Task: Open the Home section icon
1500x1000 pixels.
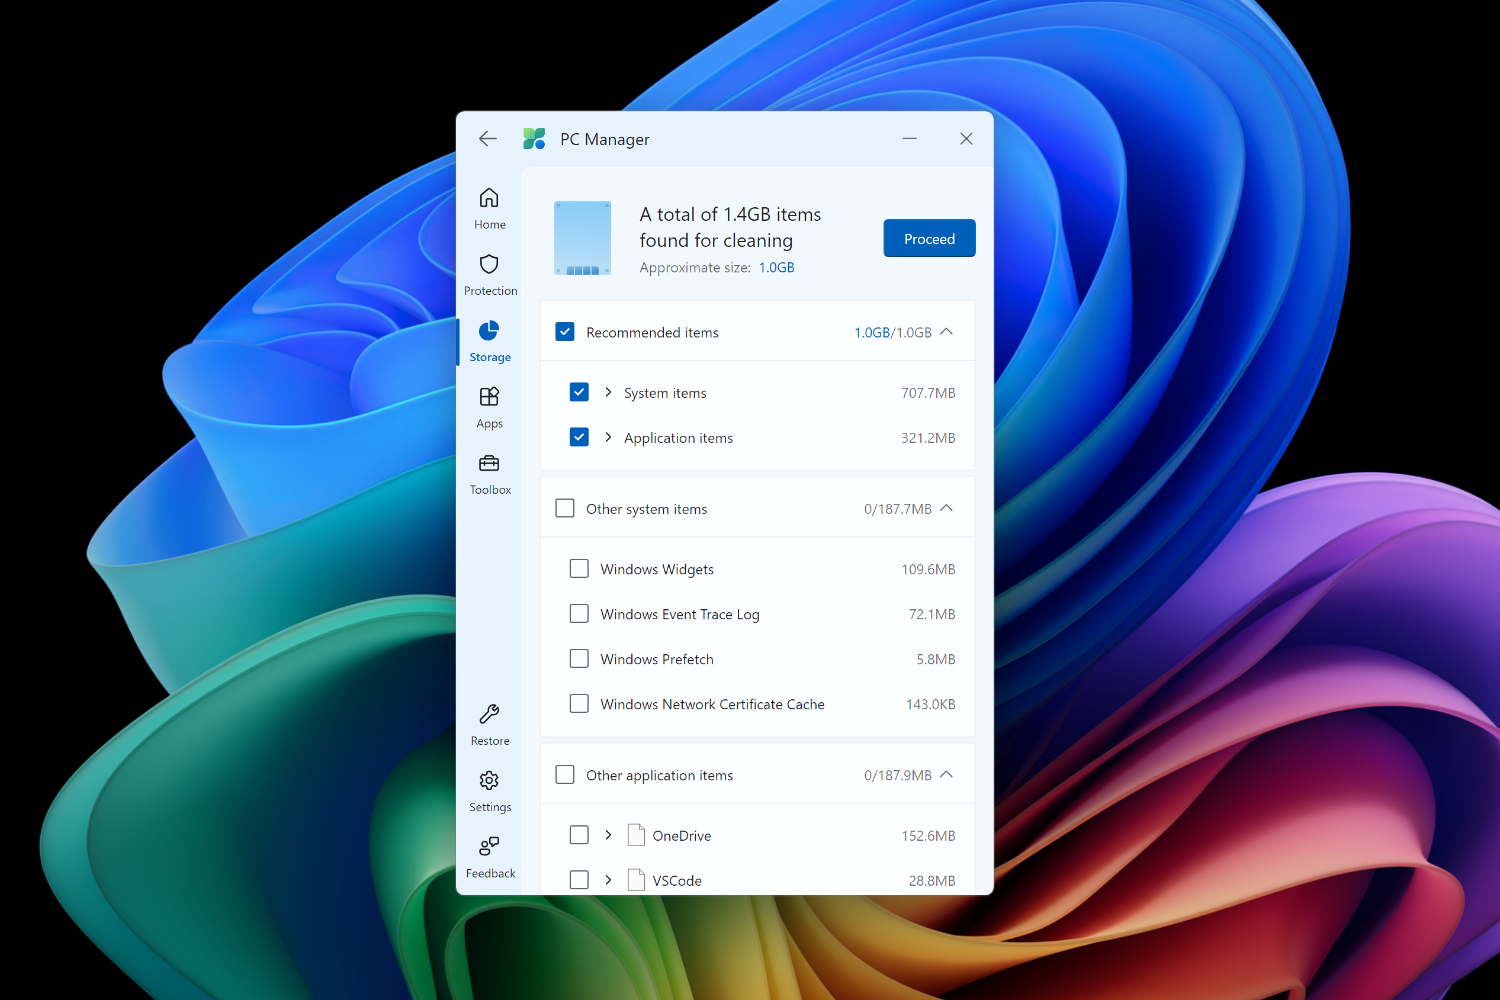Action: pos(489,197)
